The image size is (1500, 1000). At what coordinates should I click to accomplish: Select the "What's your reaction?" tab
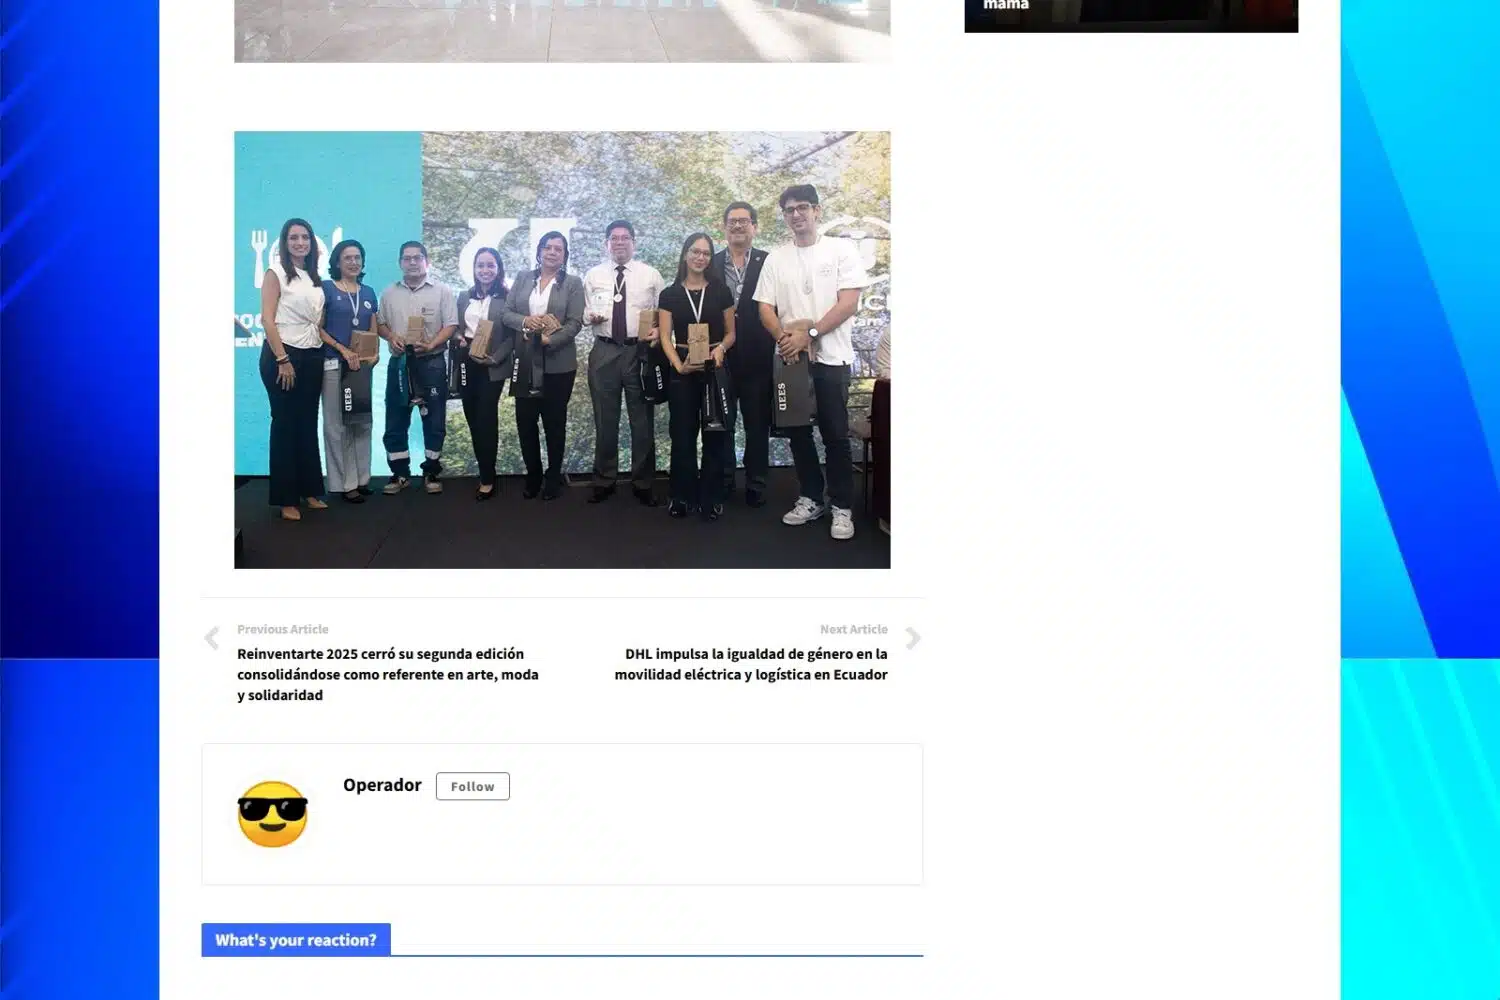click(296, 940)
